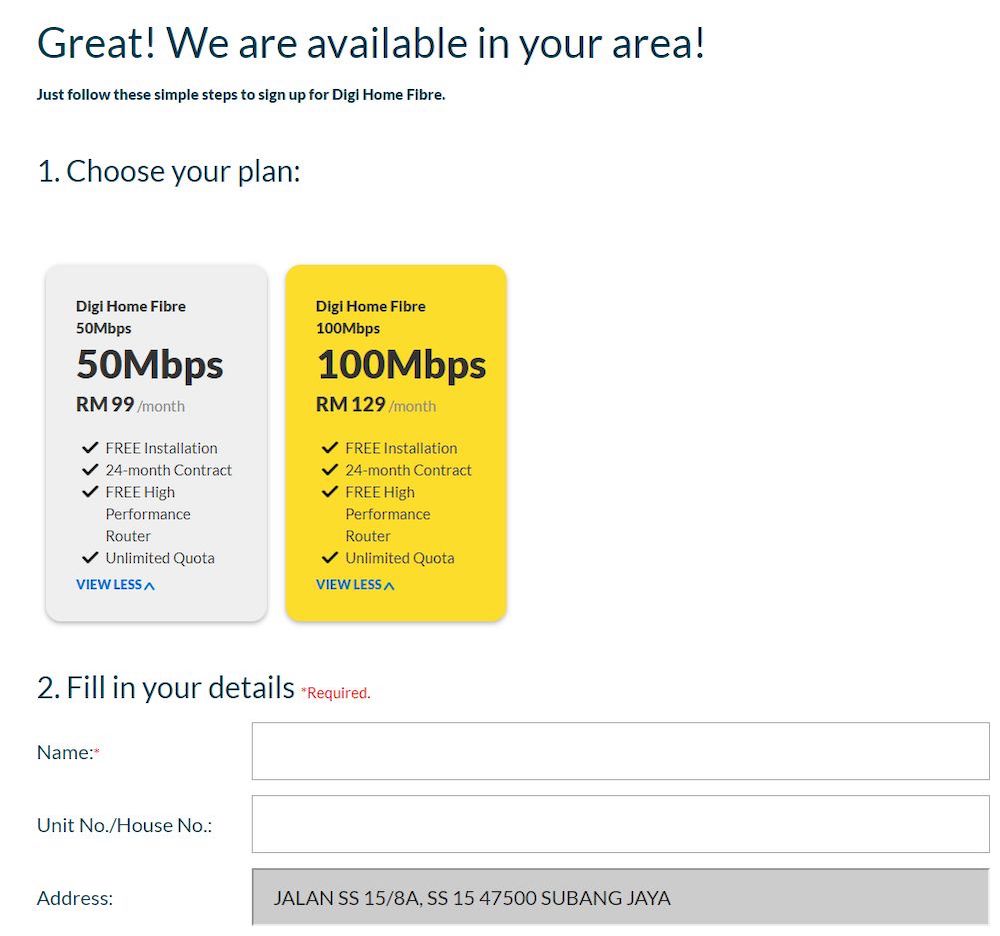The height and width of the screenshot is (936, 1000).
Task: Click the greyed-out Address field
Action: coord(621,896)
